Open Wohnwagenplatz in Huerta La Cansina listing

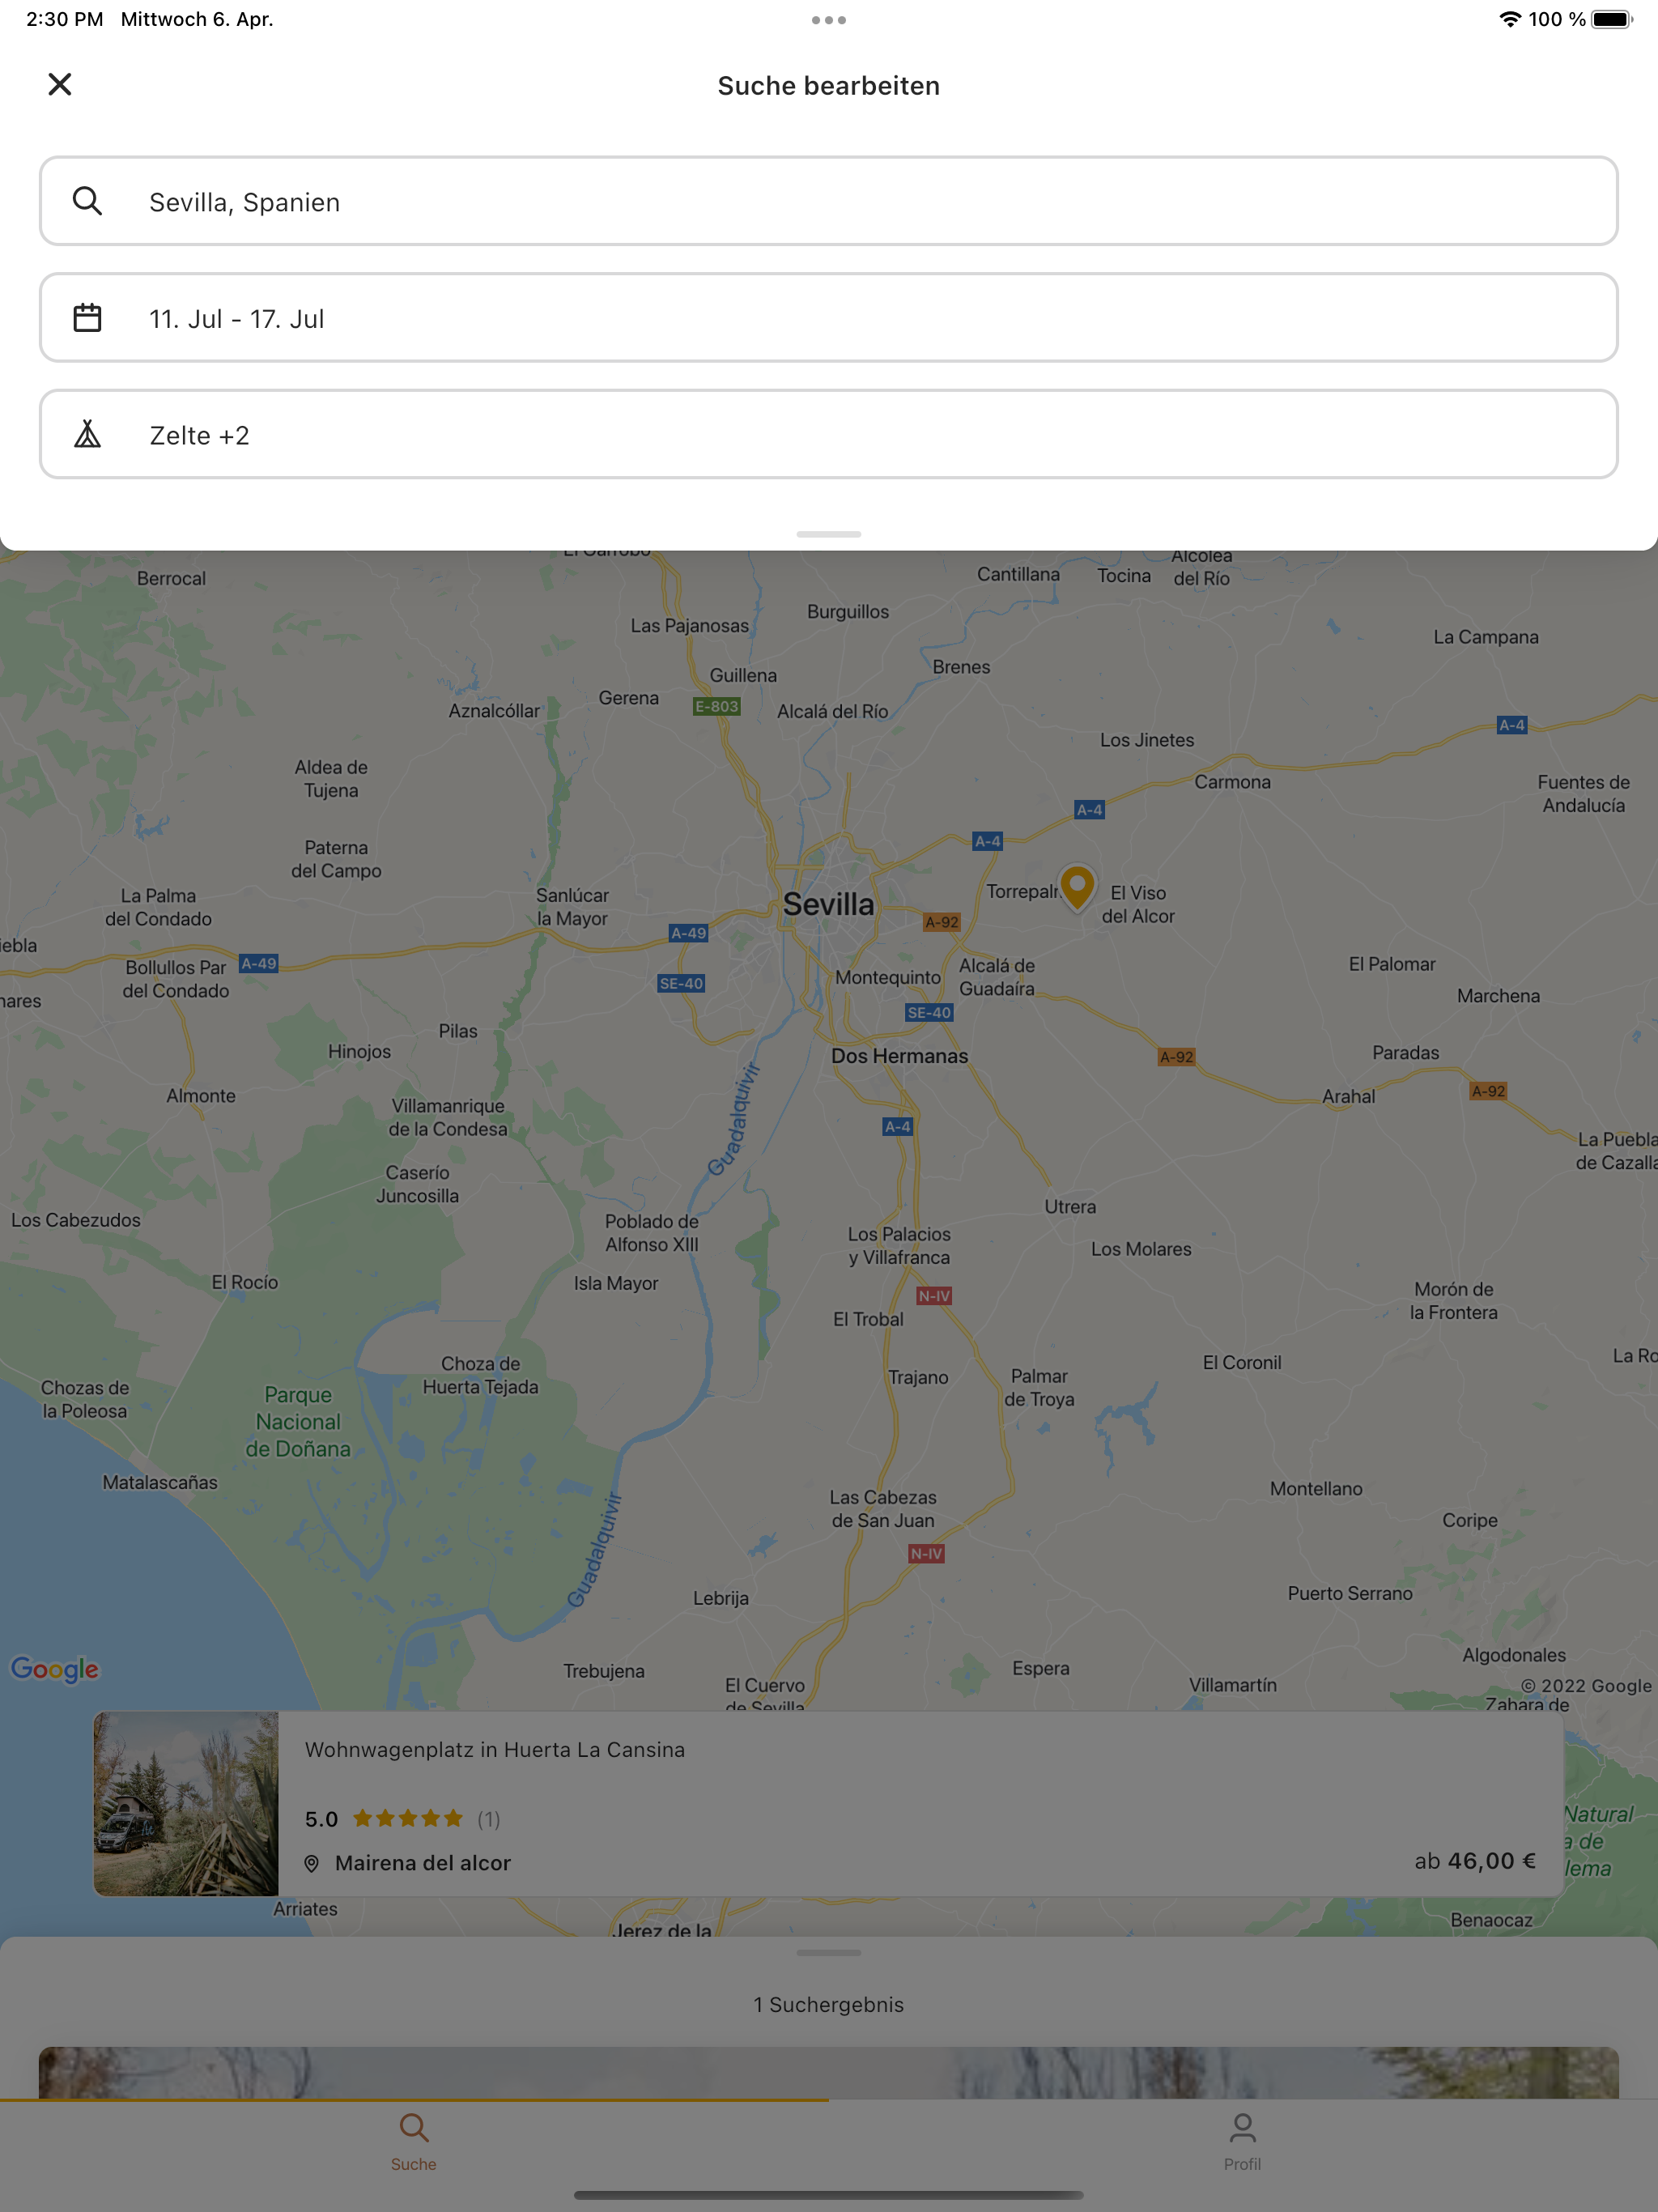tap(495, 1750)
